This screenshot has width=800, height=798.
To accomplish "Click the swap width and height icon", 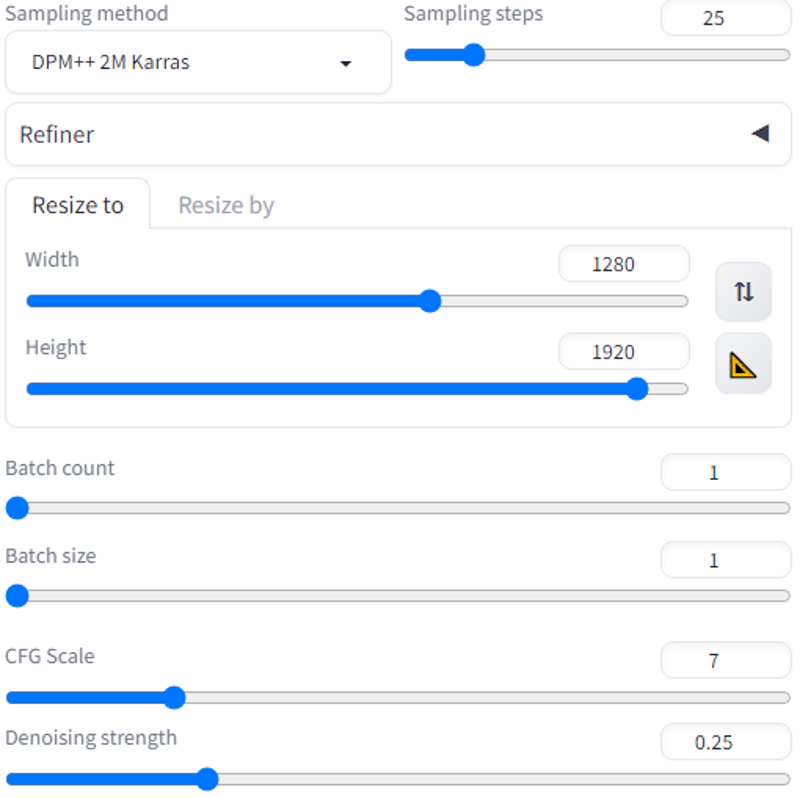I will coord(743,292).
